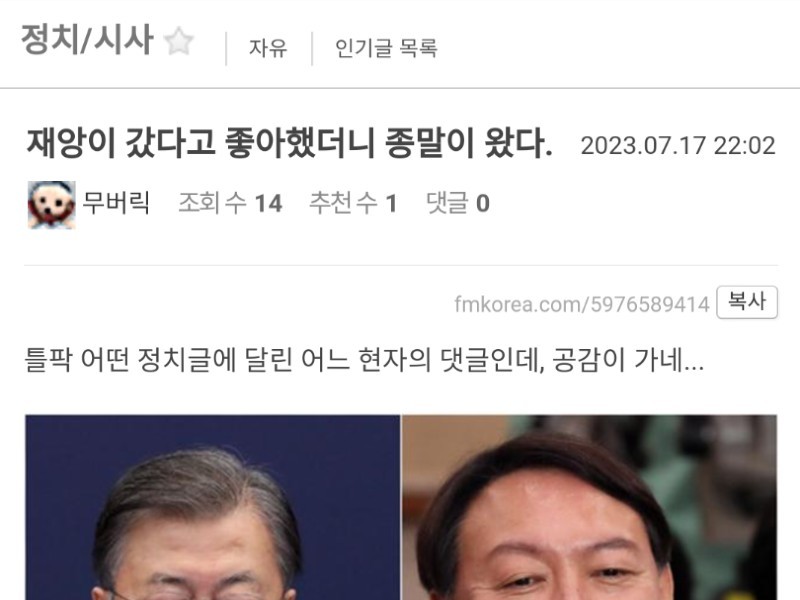Open the left photo with blue background
800x600 pixels.
coord(213,508)
